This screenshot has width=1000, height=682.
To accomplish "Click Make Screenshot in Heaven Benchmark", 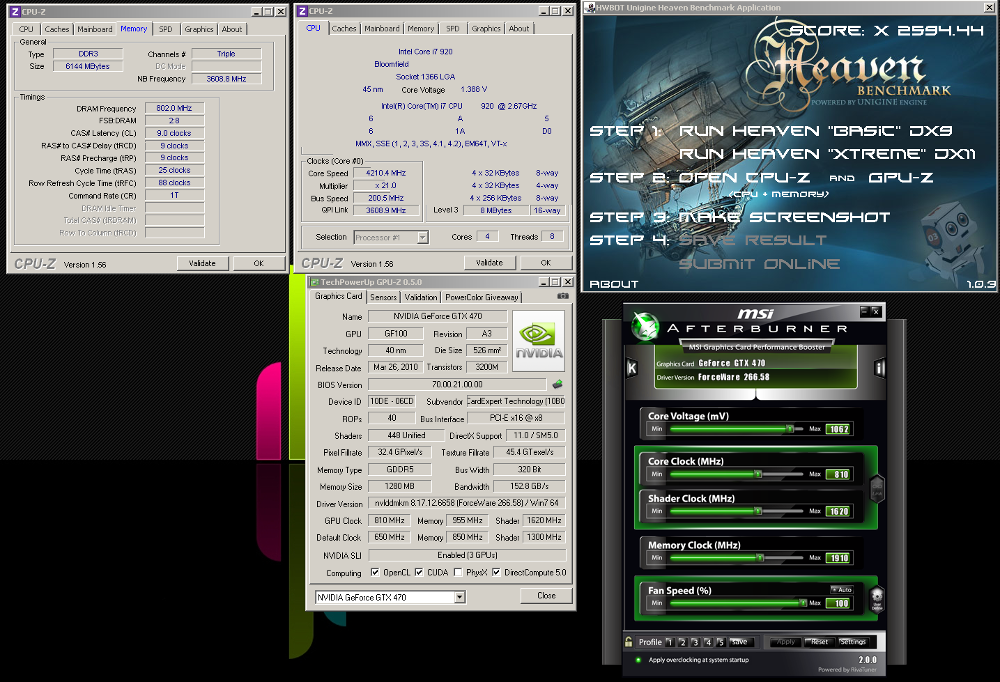I will coord(783,217).
